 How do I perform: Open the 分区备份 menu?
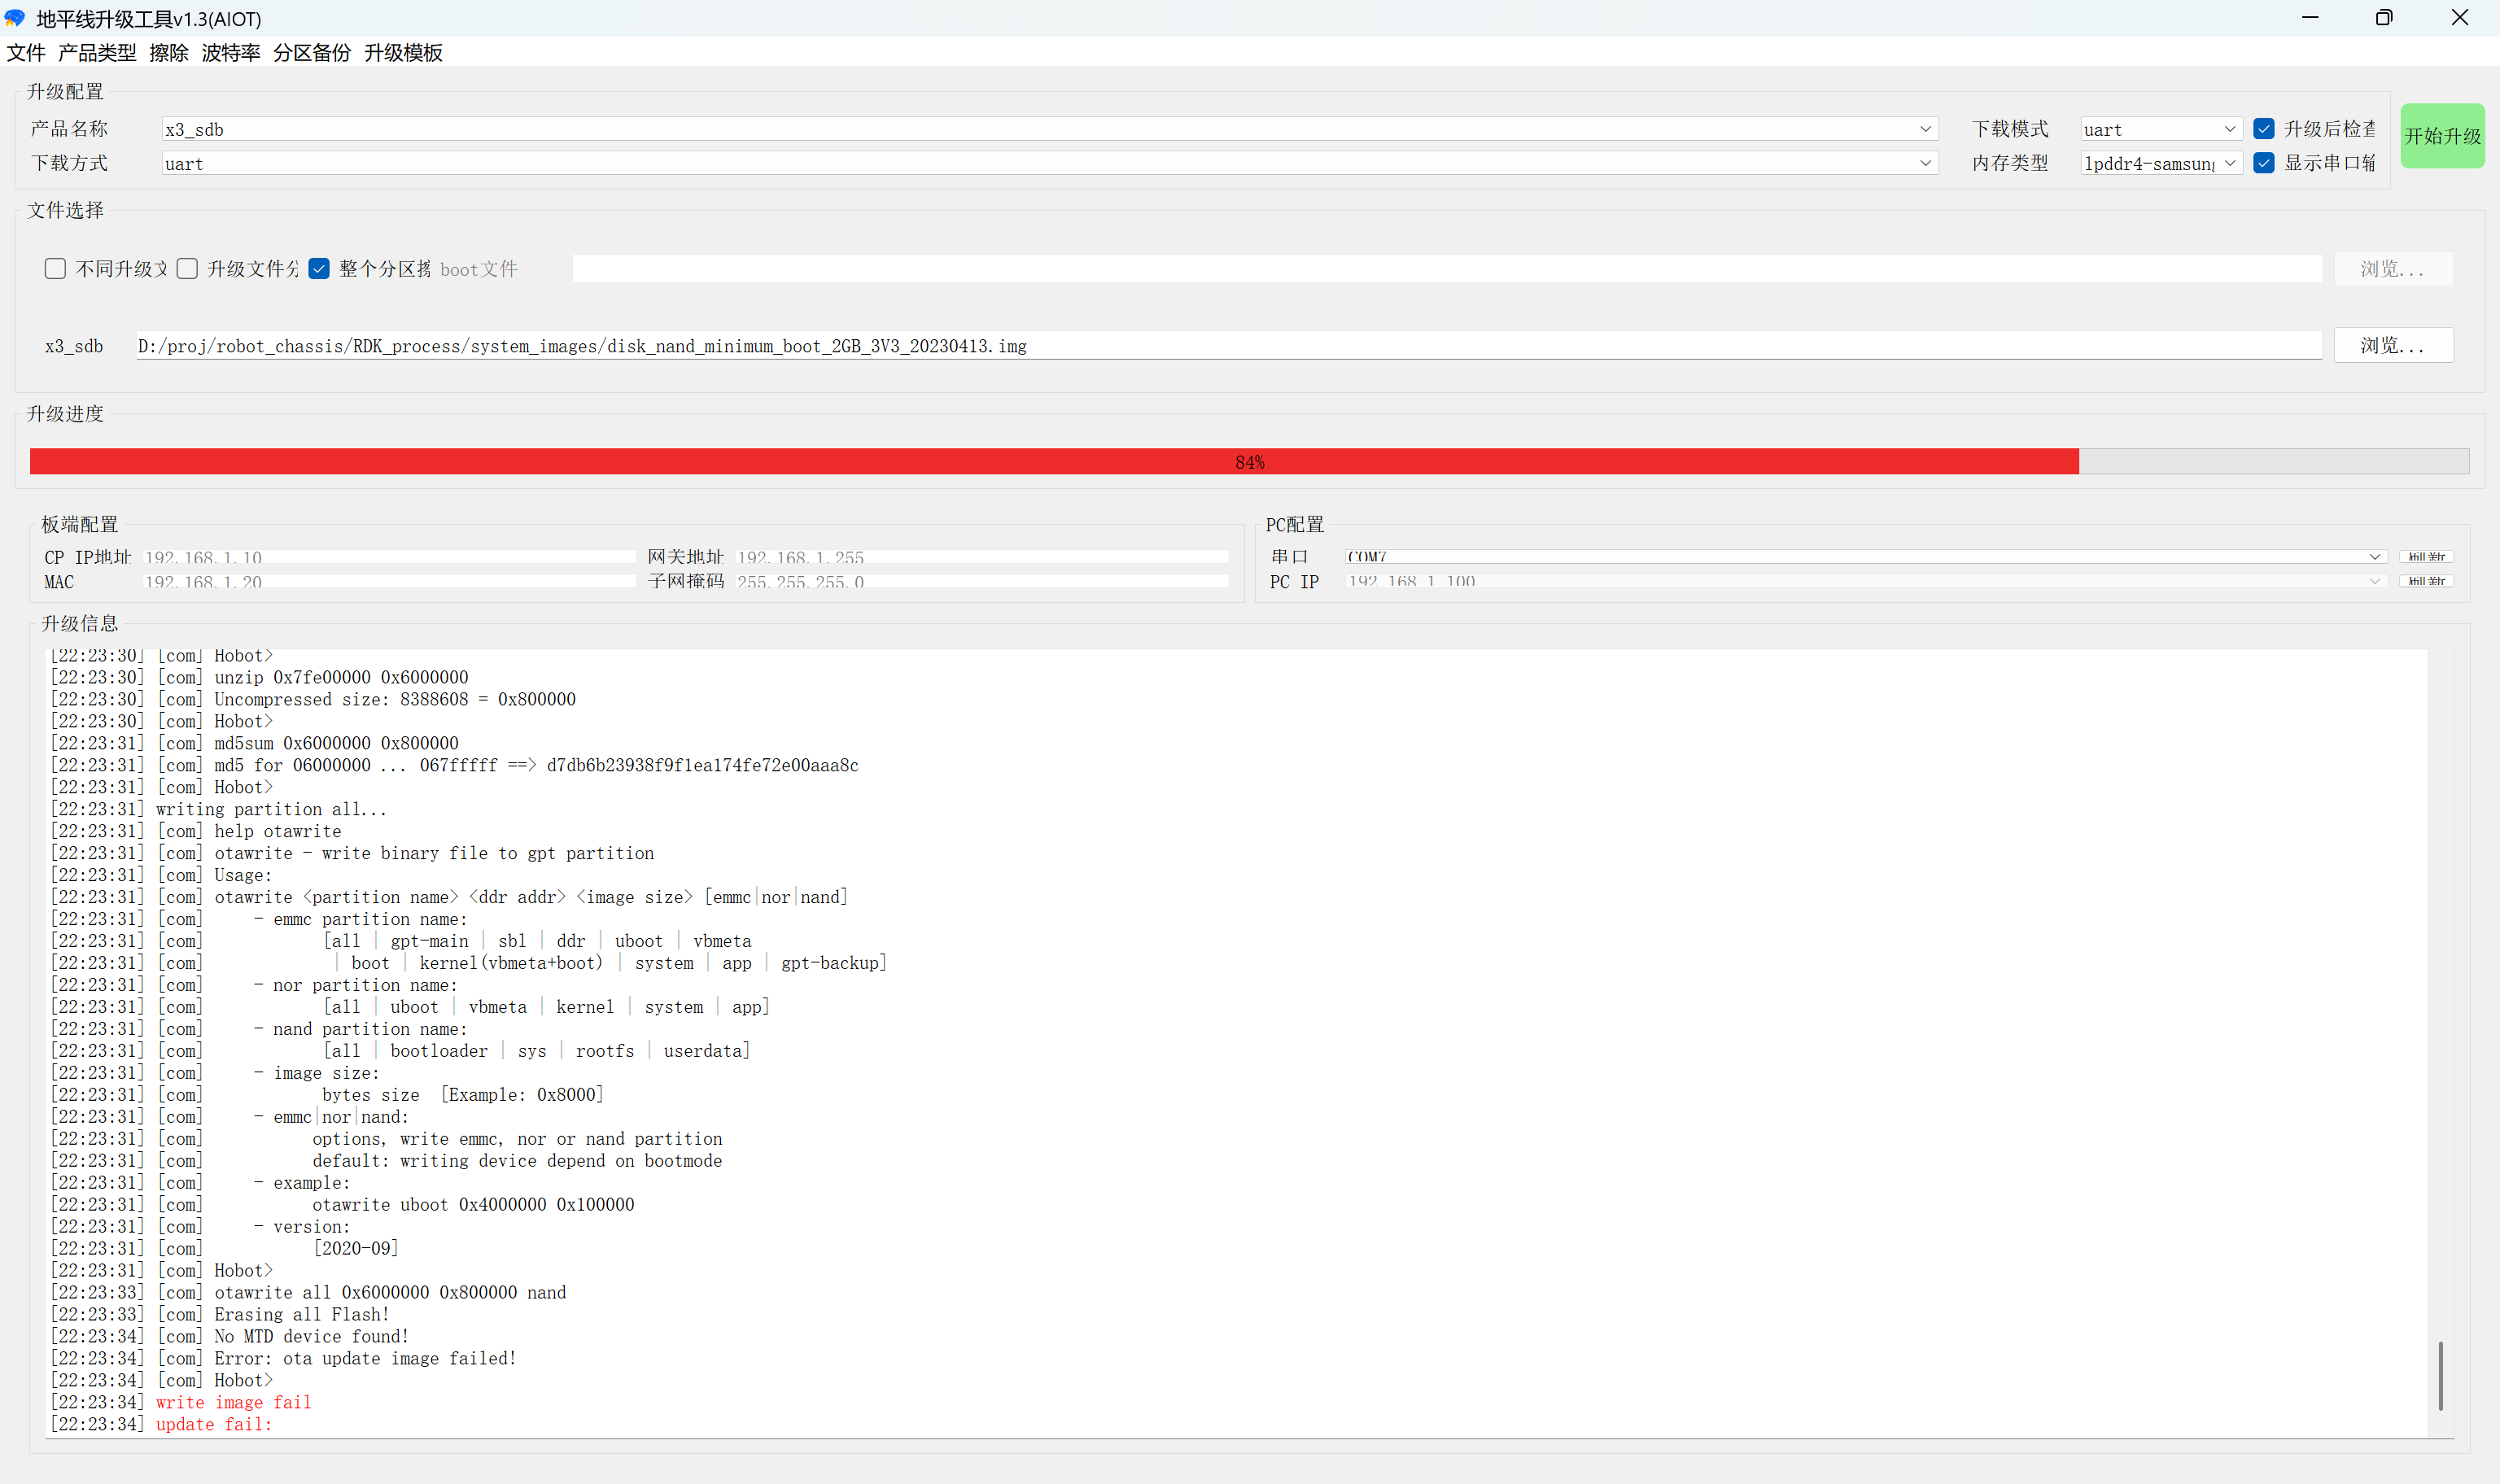pos(312,53)
